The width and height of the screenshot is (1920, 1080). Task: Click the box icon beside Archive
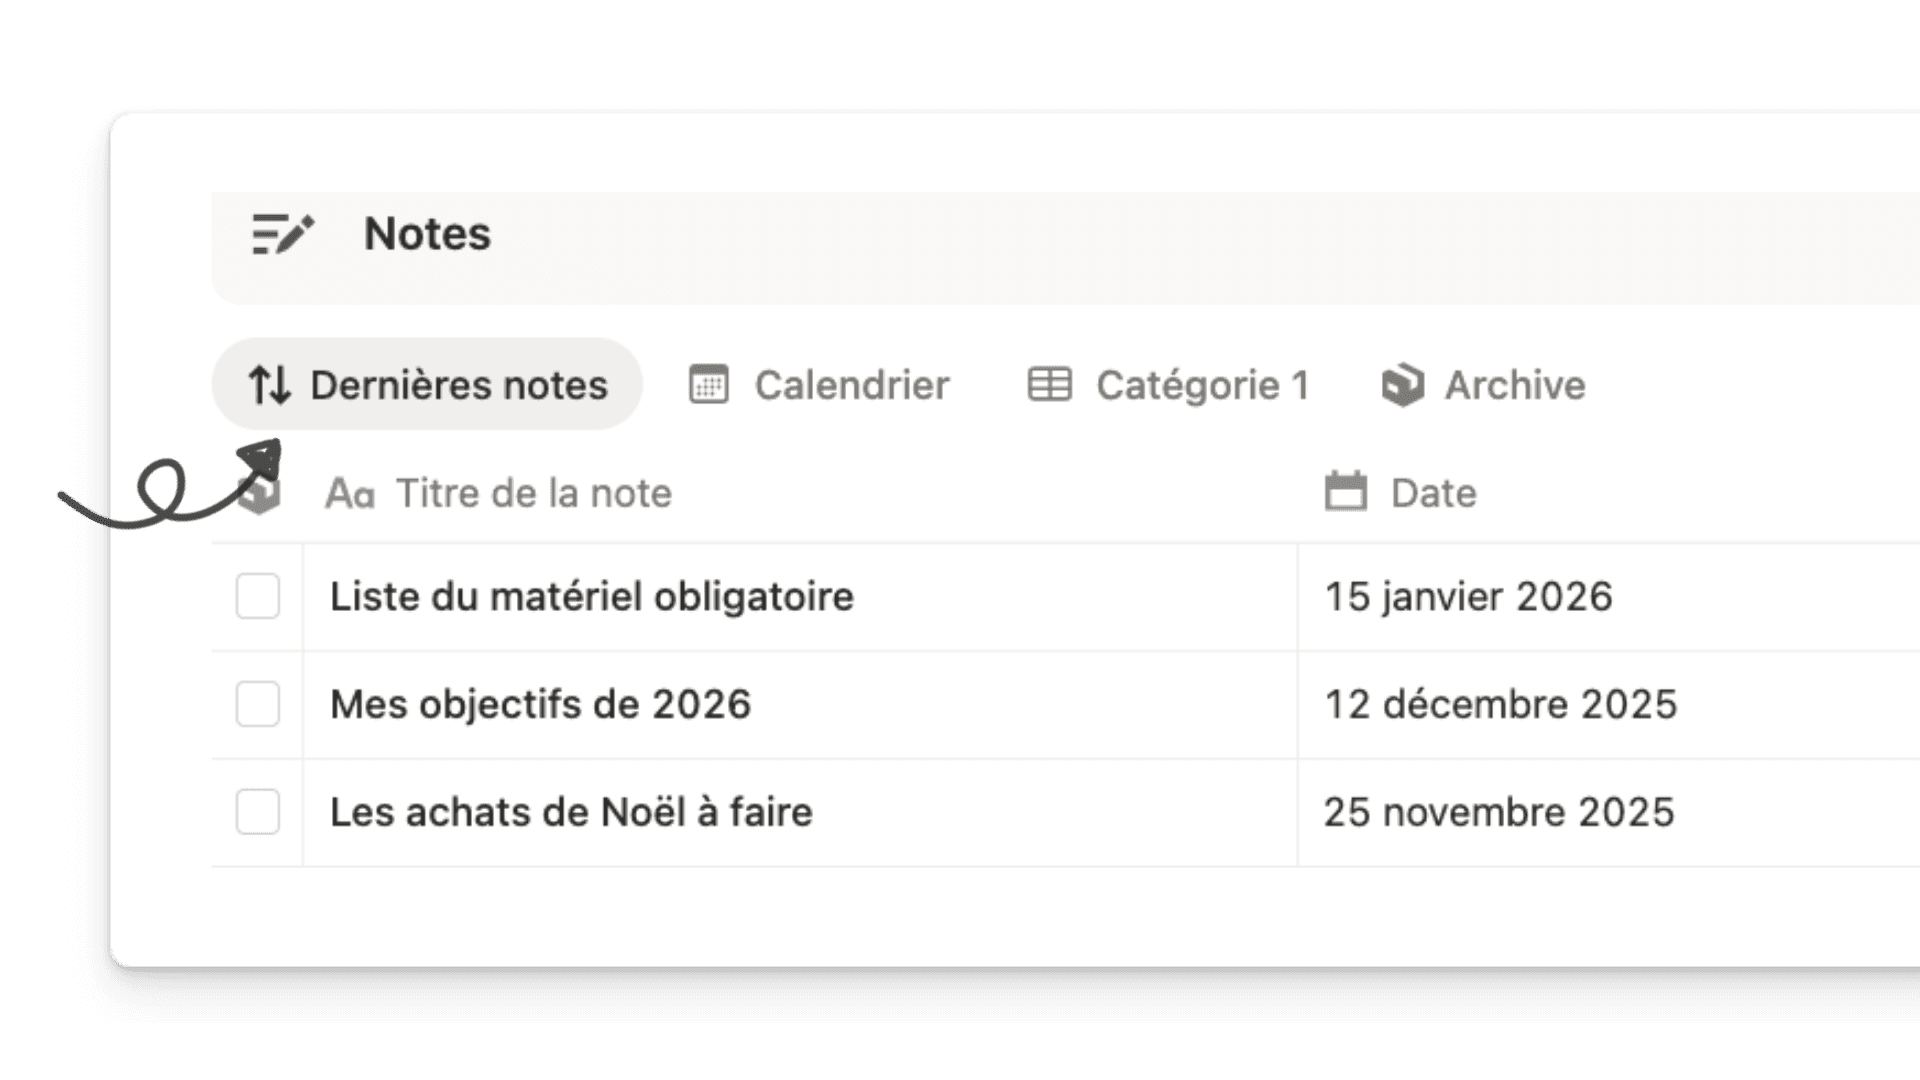pos(1403,385)
